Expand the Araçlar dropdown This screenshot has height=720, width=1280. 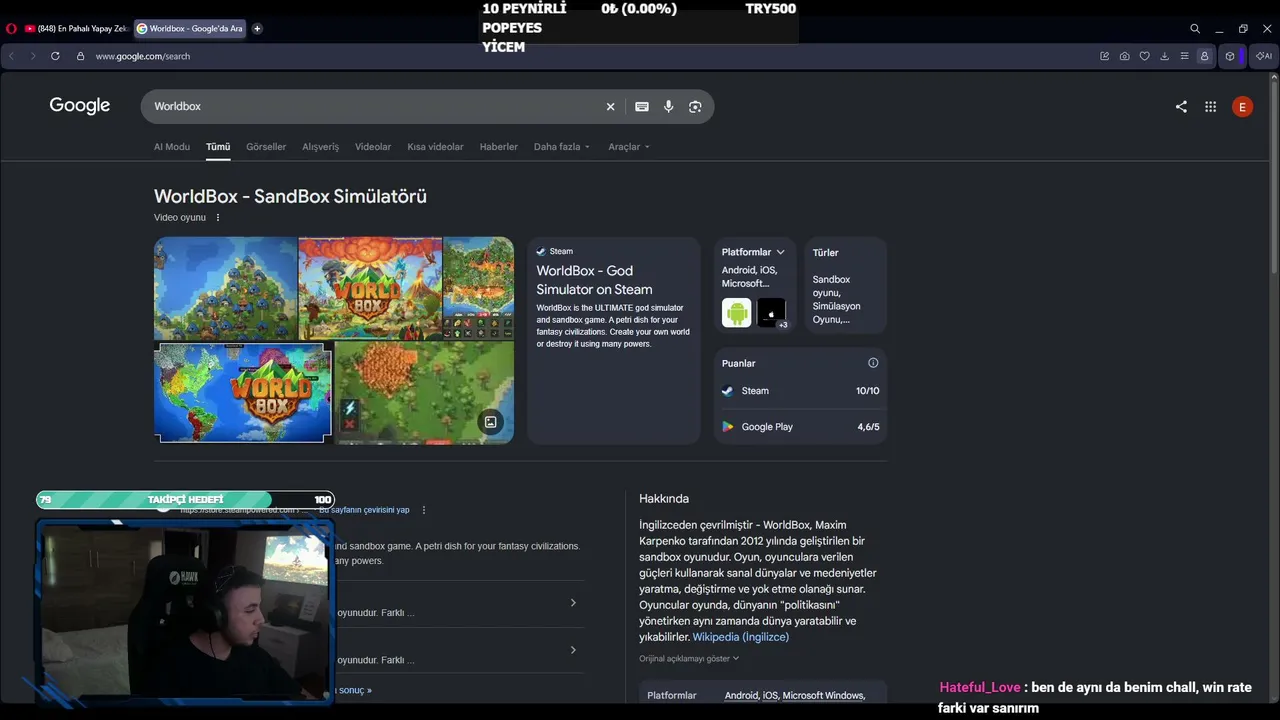tap(629, 147)
